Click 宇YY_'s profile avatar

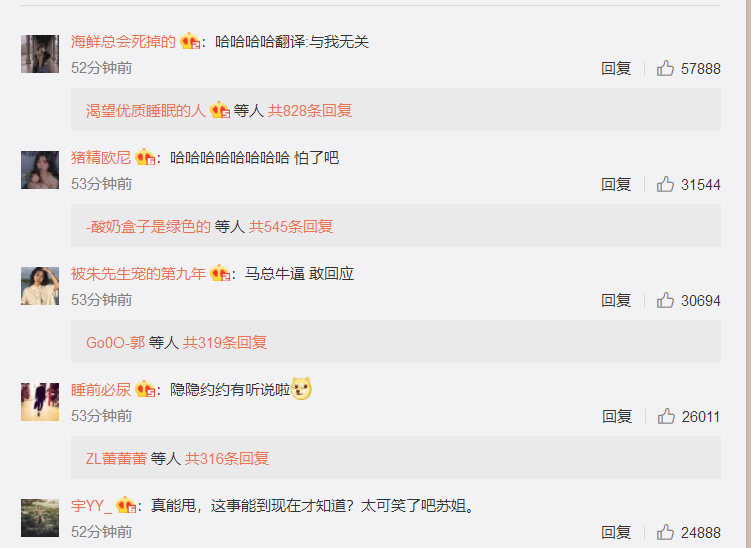click(x=40, y=518)
